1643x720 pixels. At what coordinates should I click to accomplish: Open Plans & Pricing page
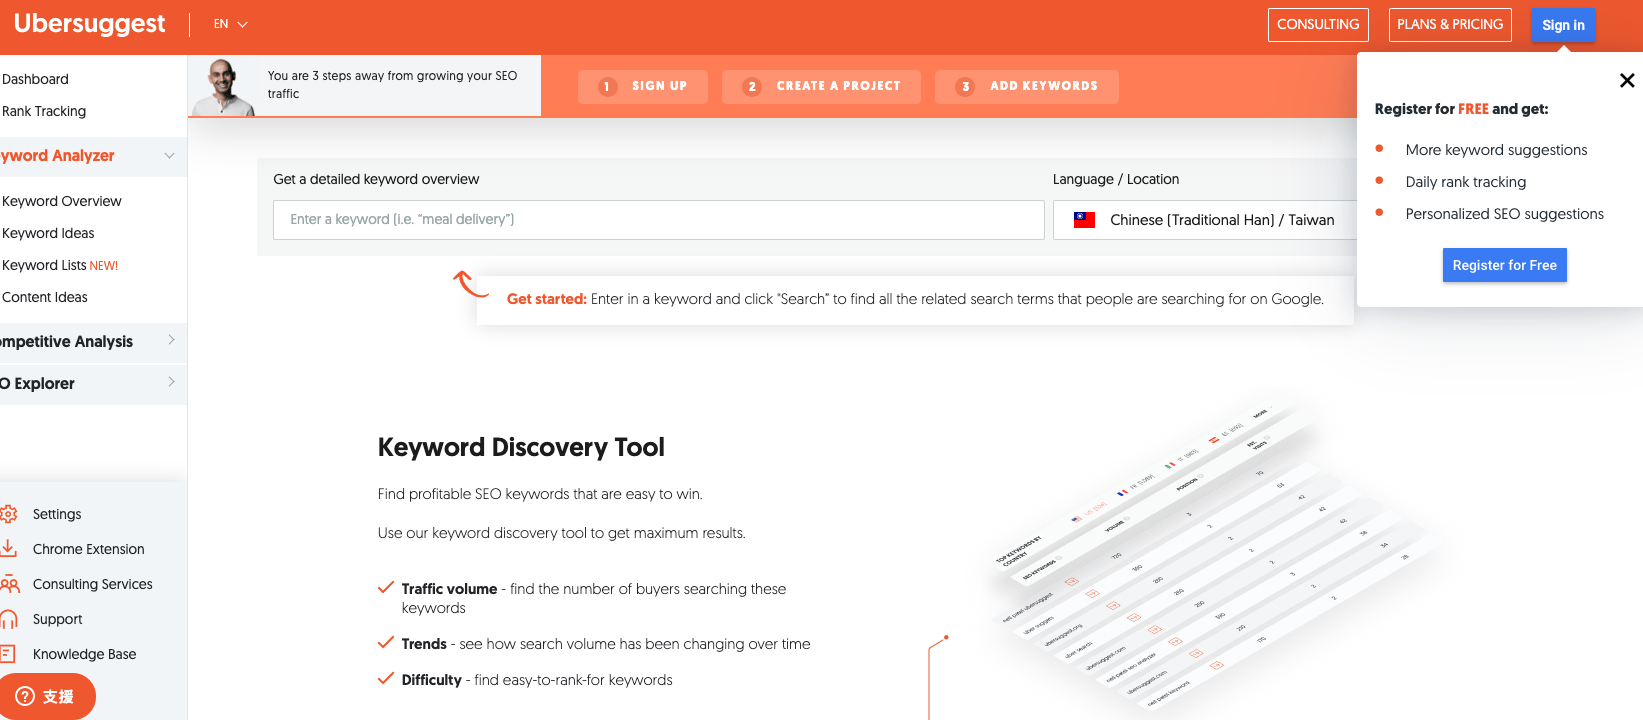pos(1450,25)
